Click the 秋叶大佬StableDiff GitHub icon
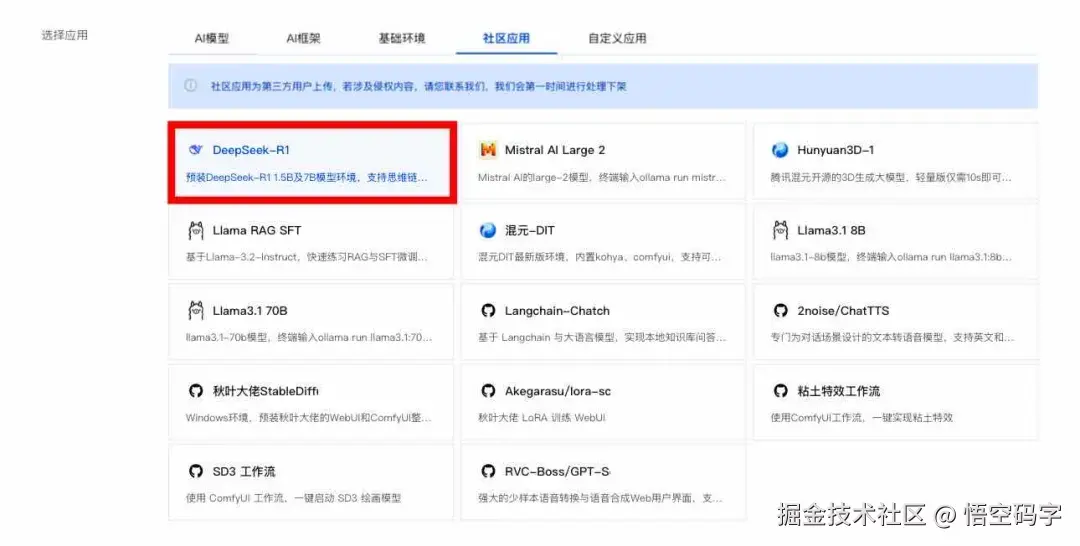Screen dimensions: 1080x546 pos(196,391)
